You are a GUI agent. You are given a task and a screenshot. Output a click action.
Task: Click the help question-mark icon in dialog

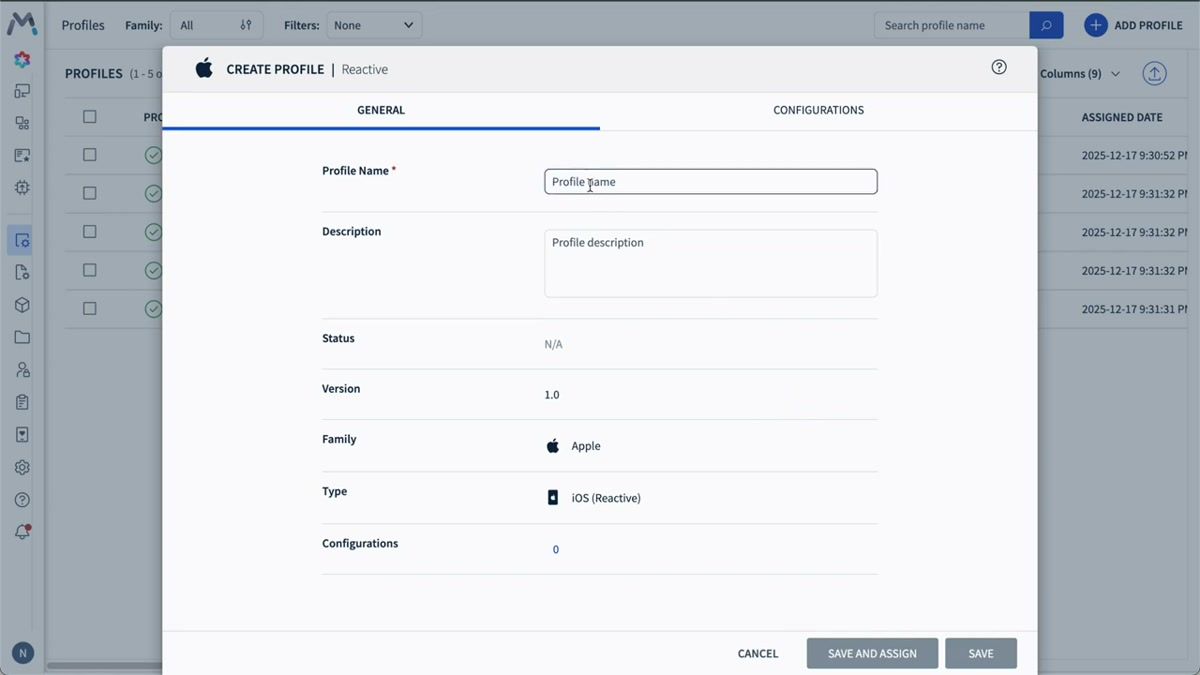(998, 66)
